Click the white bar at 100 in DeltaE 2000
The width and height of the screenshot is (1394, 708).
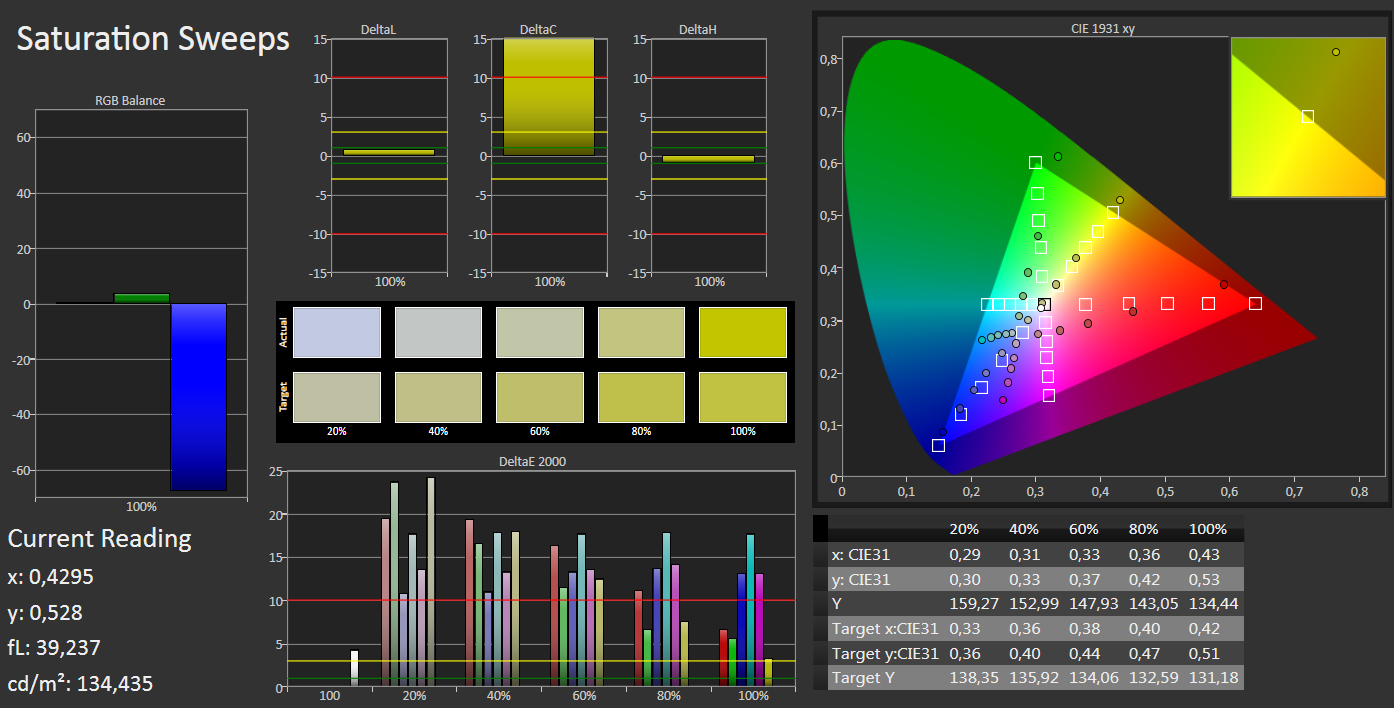point(354,668)
